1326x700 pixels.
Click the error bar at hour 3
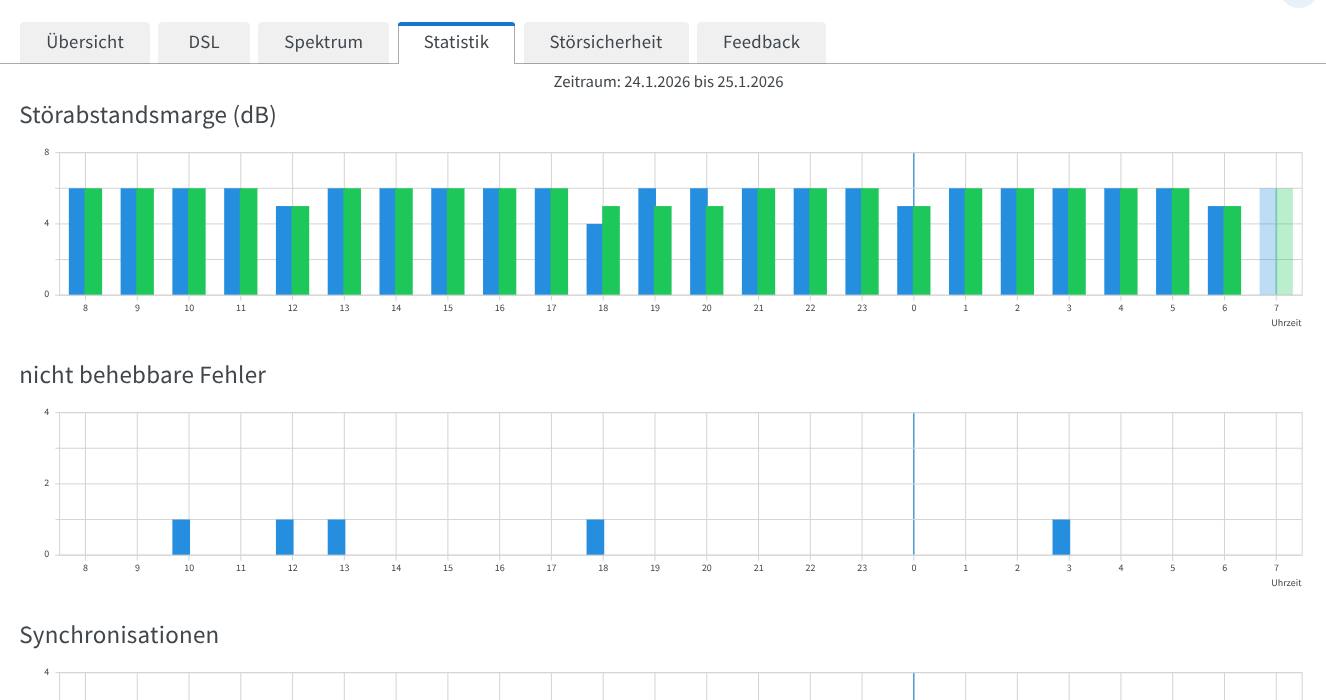1061,537
